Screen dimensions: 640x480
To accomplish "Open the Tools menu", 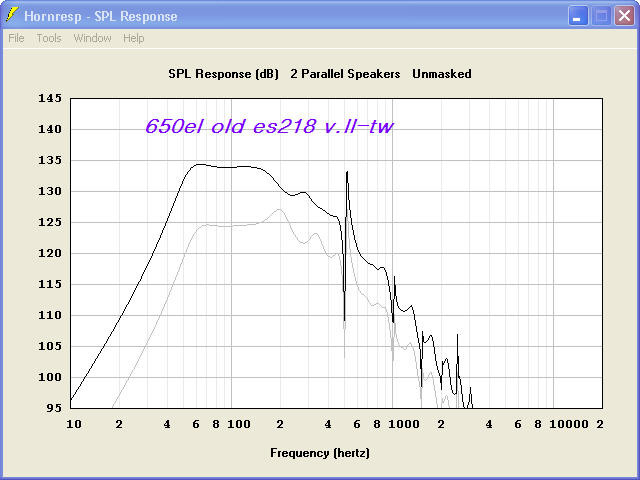I will click(49, 38).
